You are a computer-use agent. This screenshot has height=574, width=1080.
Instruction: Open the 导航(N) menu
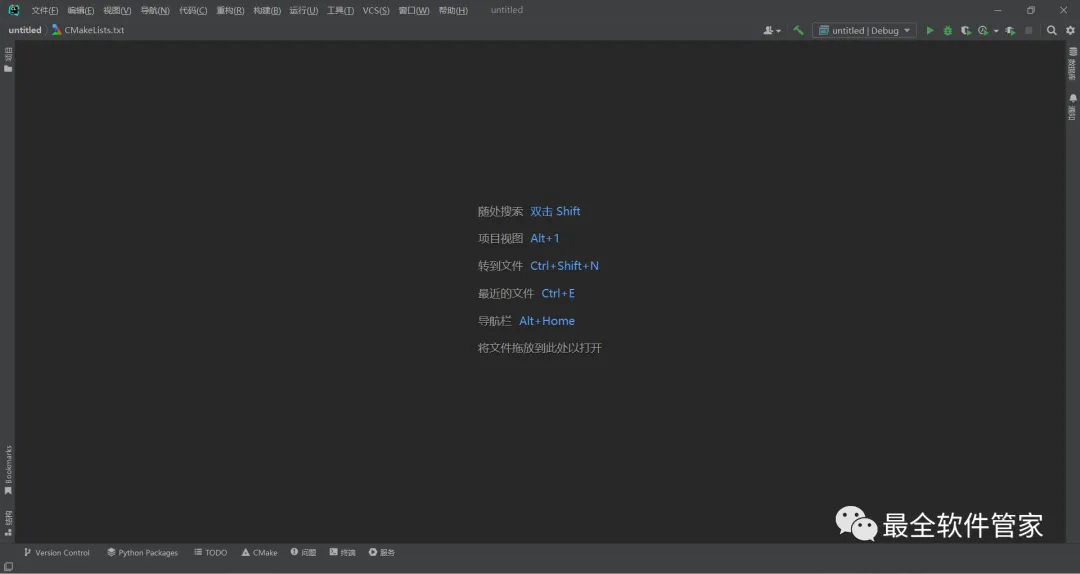(x=155, y=10)
